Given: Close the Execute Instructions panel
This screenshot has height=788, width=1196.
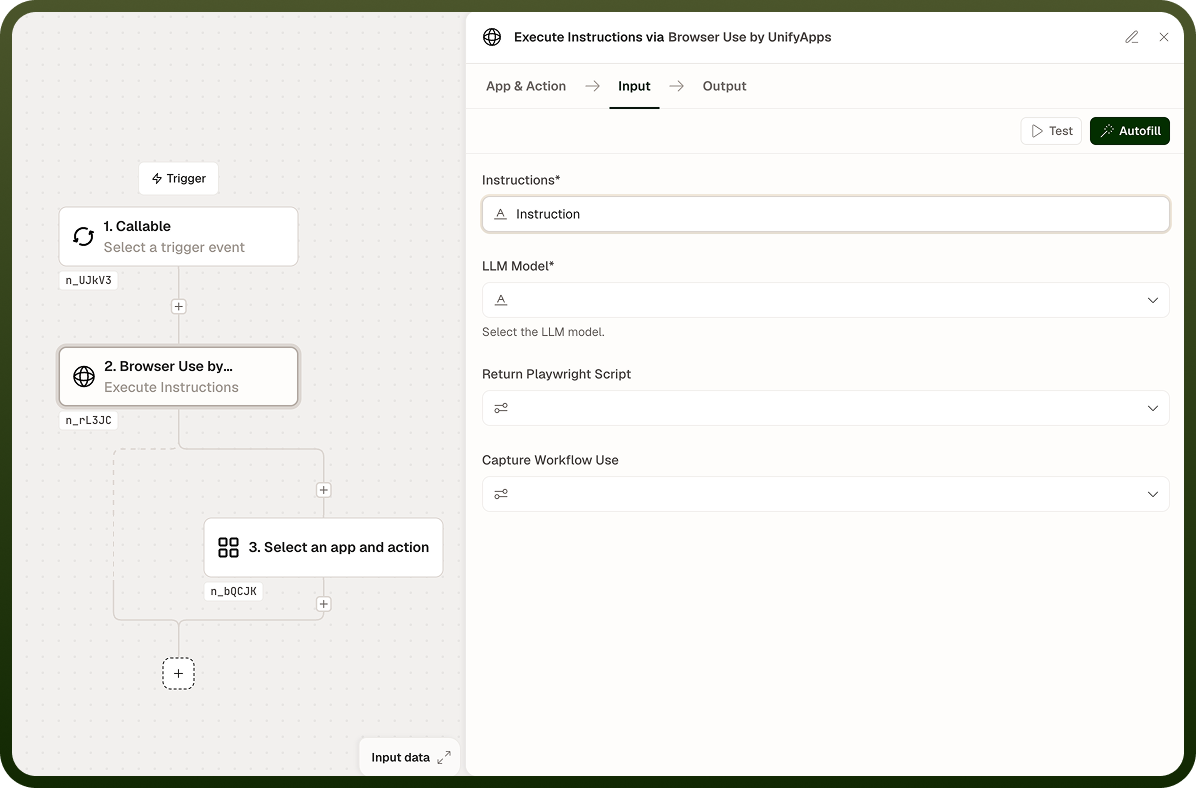Looking at the screenshot, I should pyautogui.click(x=1164, y=37).
